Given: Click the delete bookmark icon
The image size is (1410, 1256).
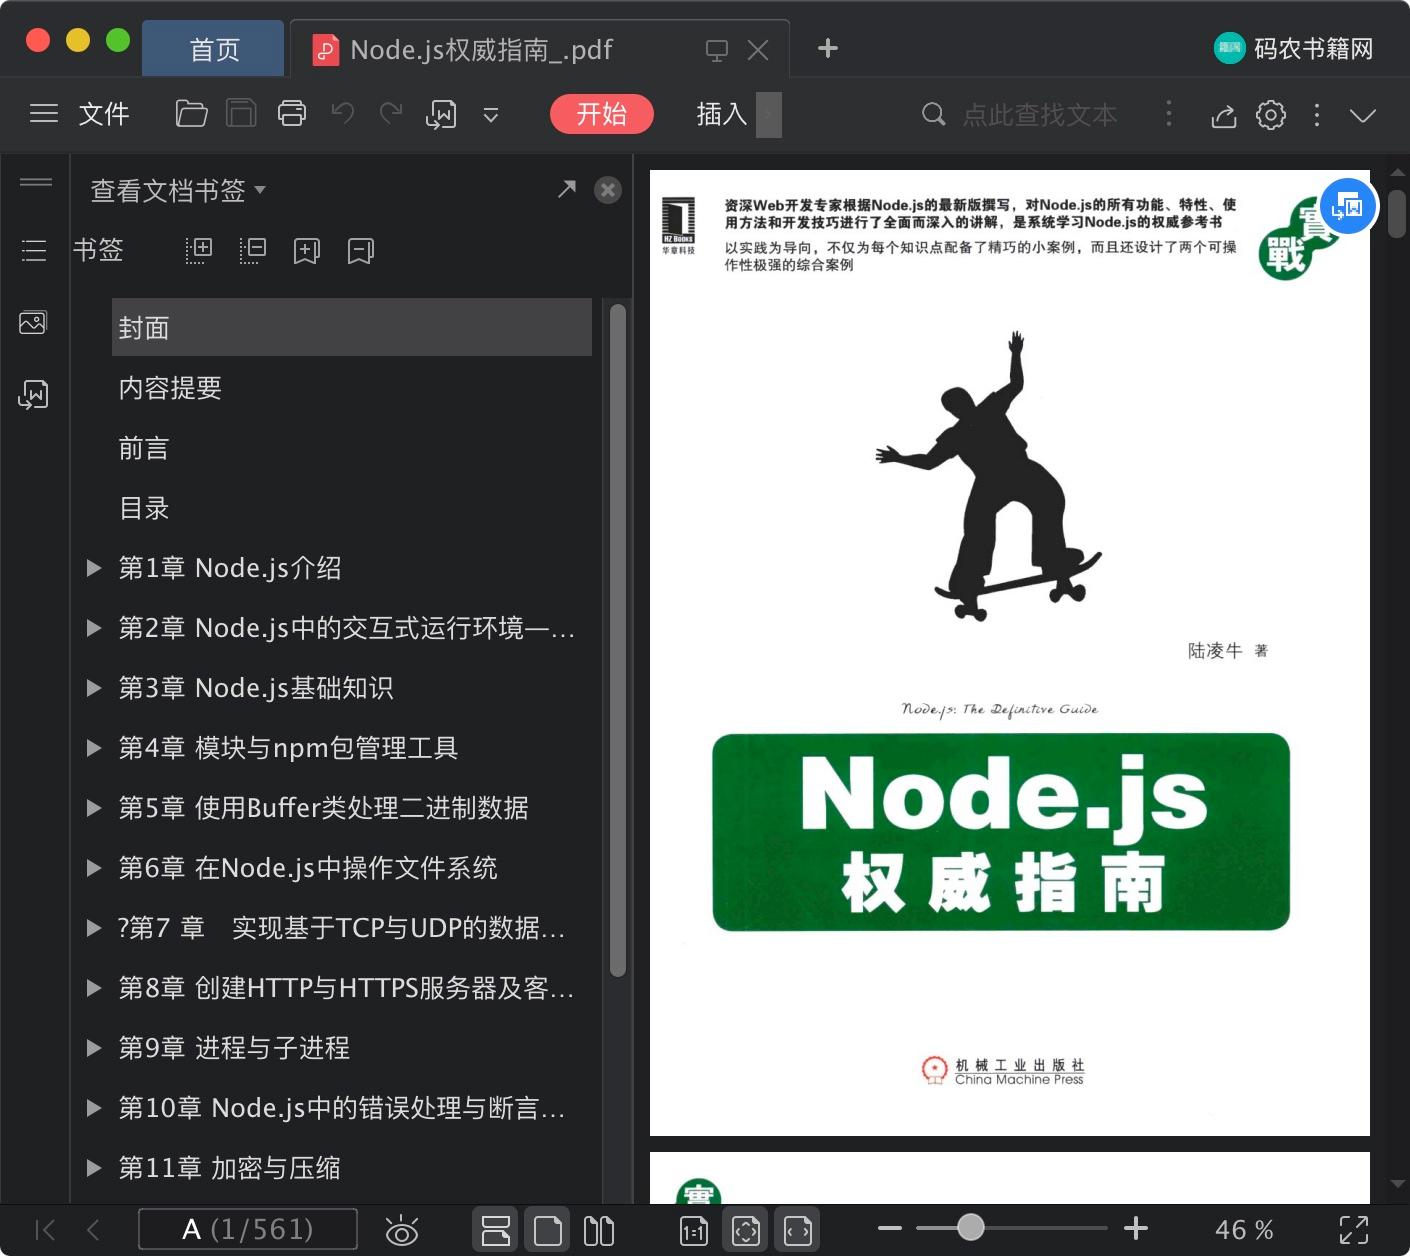Looking at the screenshot, I should click(x=361, y=250).
